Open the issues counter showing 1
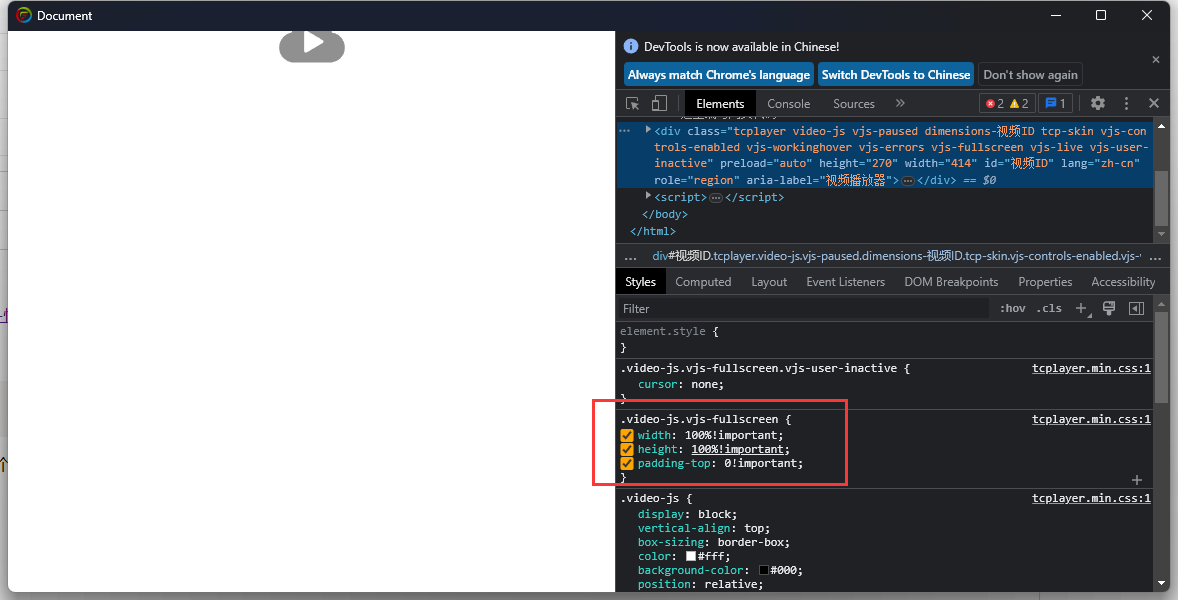Image resolution: width=1178 pixels, height=600 pixels. tap(1056, 104)
